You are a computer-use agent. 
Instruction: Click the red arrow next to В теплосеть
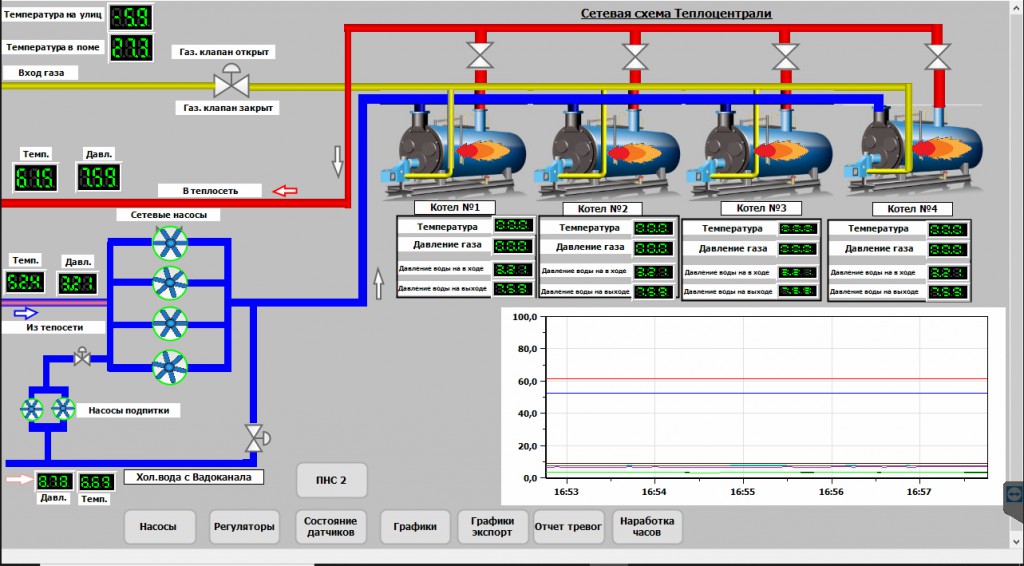[285, 191]
